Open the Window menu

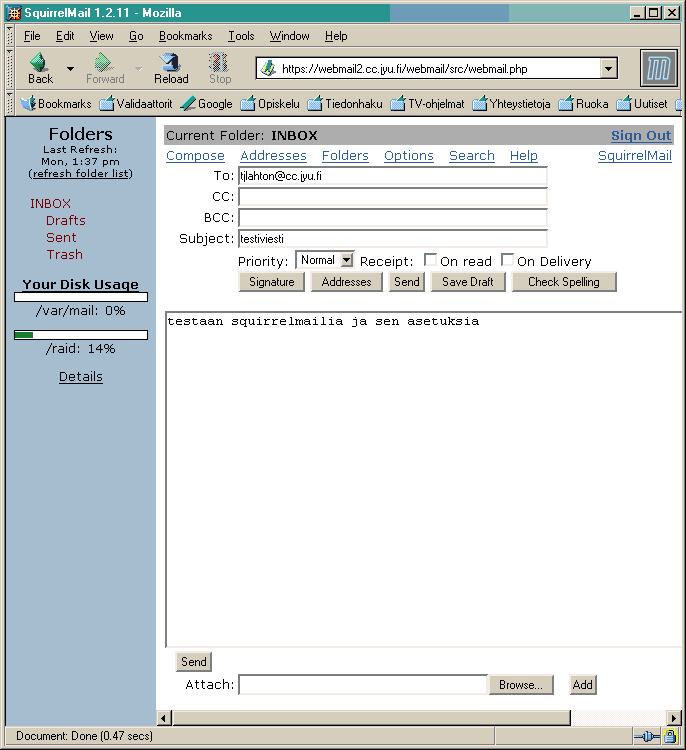289,36
